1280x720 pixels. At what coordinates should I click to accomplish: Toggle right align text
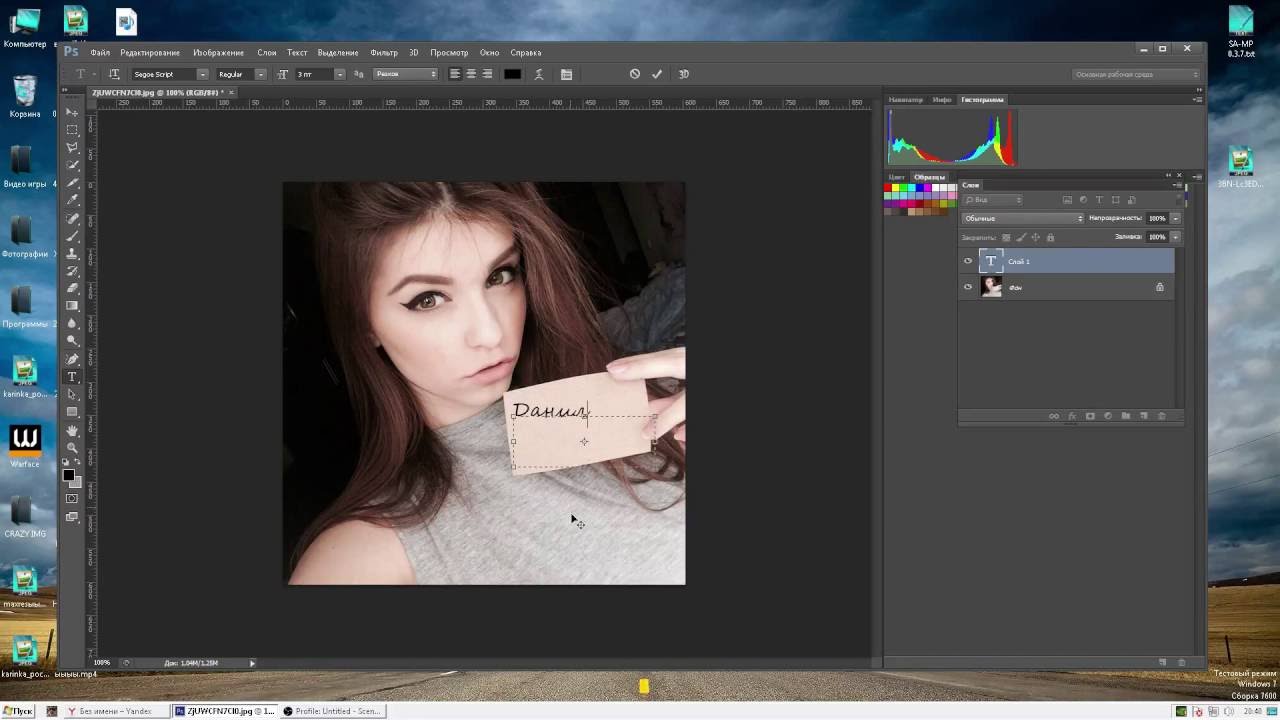pos(487,74)
